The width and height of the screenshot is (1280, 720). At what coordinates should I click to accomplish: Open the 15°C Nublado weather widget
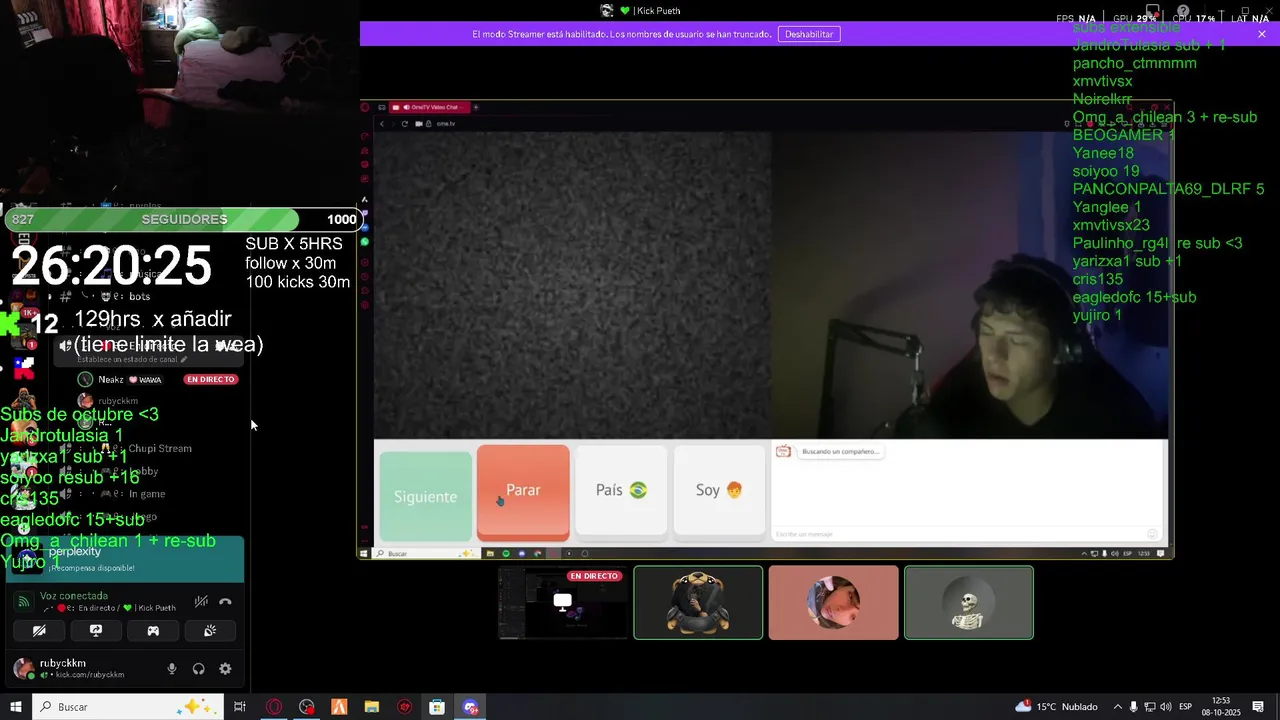pos(1056,707)
